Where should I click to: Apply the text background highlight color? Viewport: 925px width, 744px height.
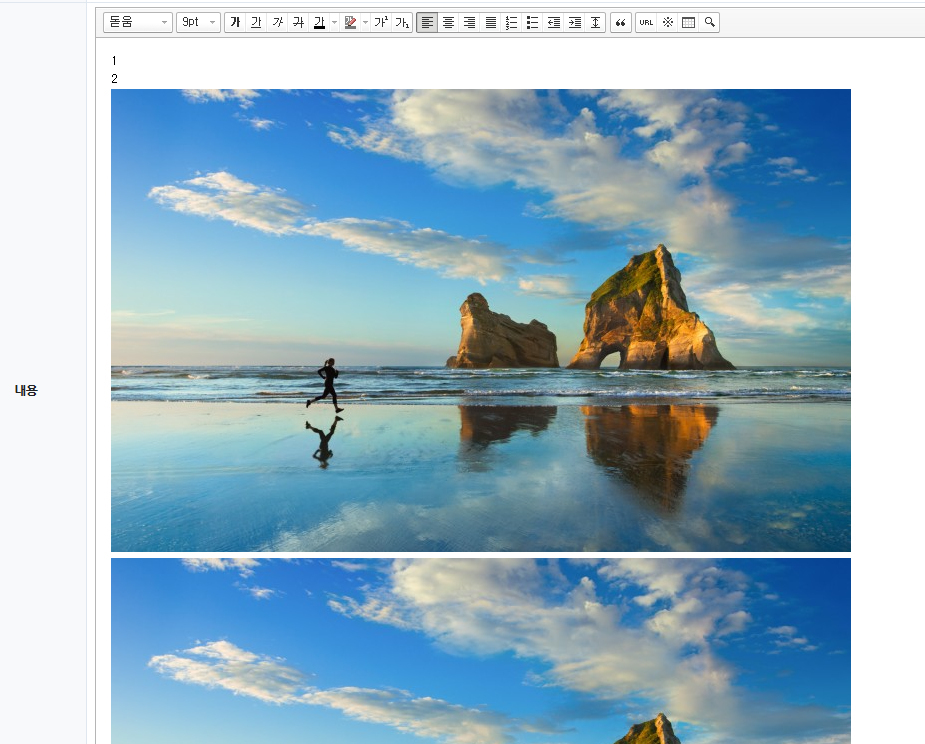350,22
